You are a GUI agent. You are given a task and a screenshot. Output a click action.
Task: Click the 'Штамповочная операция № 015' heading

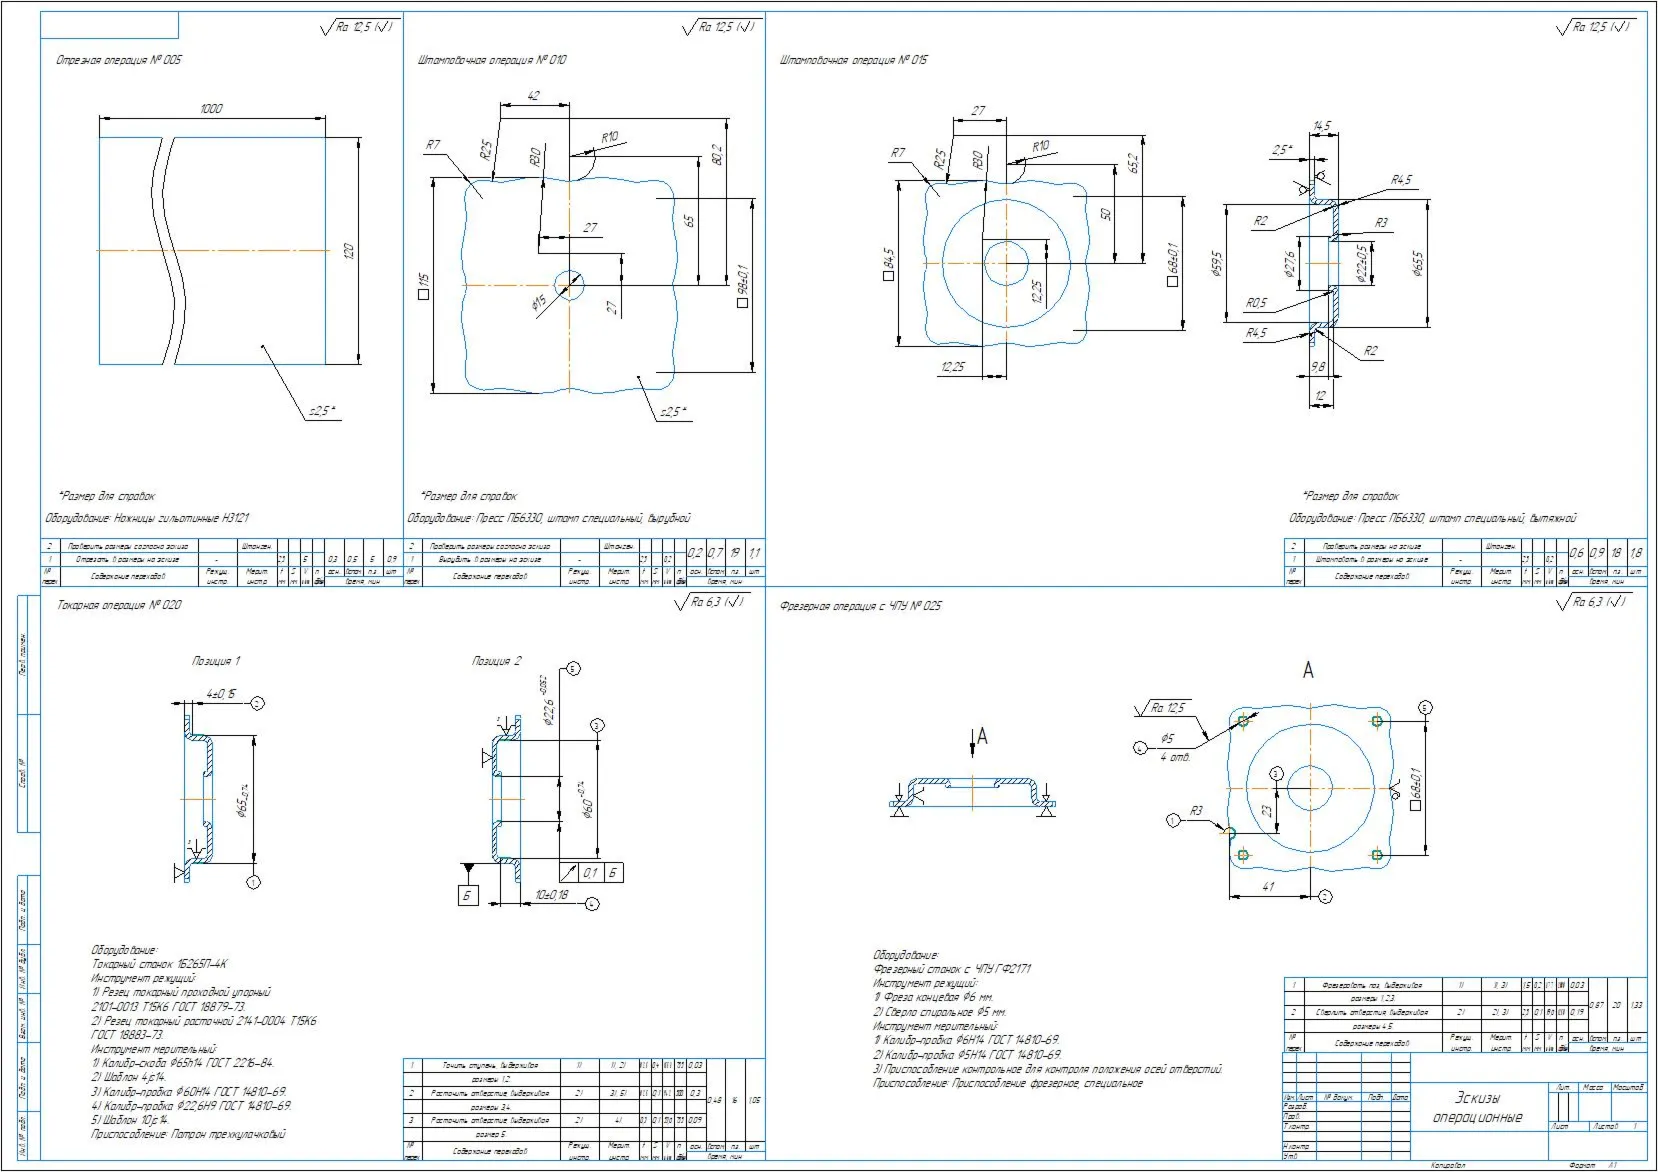tap(854, 60)
